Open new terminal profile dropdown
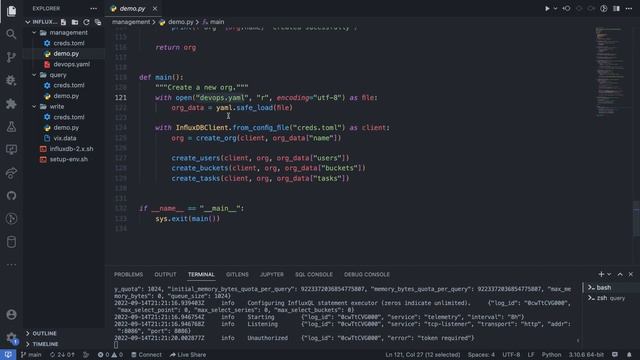The height and width of the screenshot is (360, 640). pyautogui.click(x=609, y=274)
